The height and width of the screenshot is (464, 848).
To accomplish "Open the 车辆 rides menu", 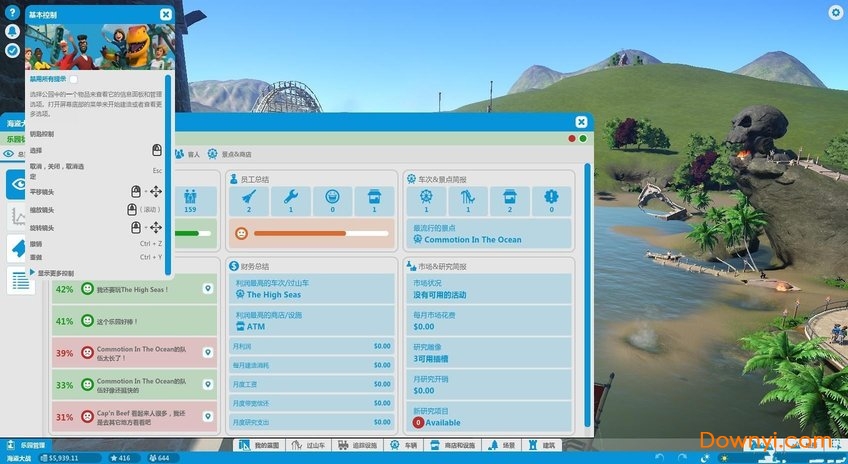I will click(x=404, y=445).
